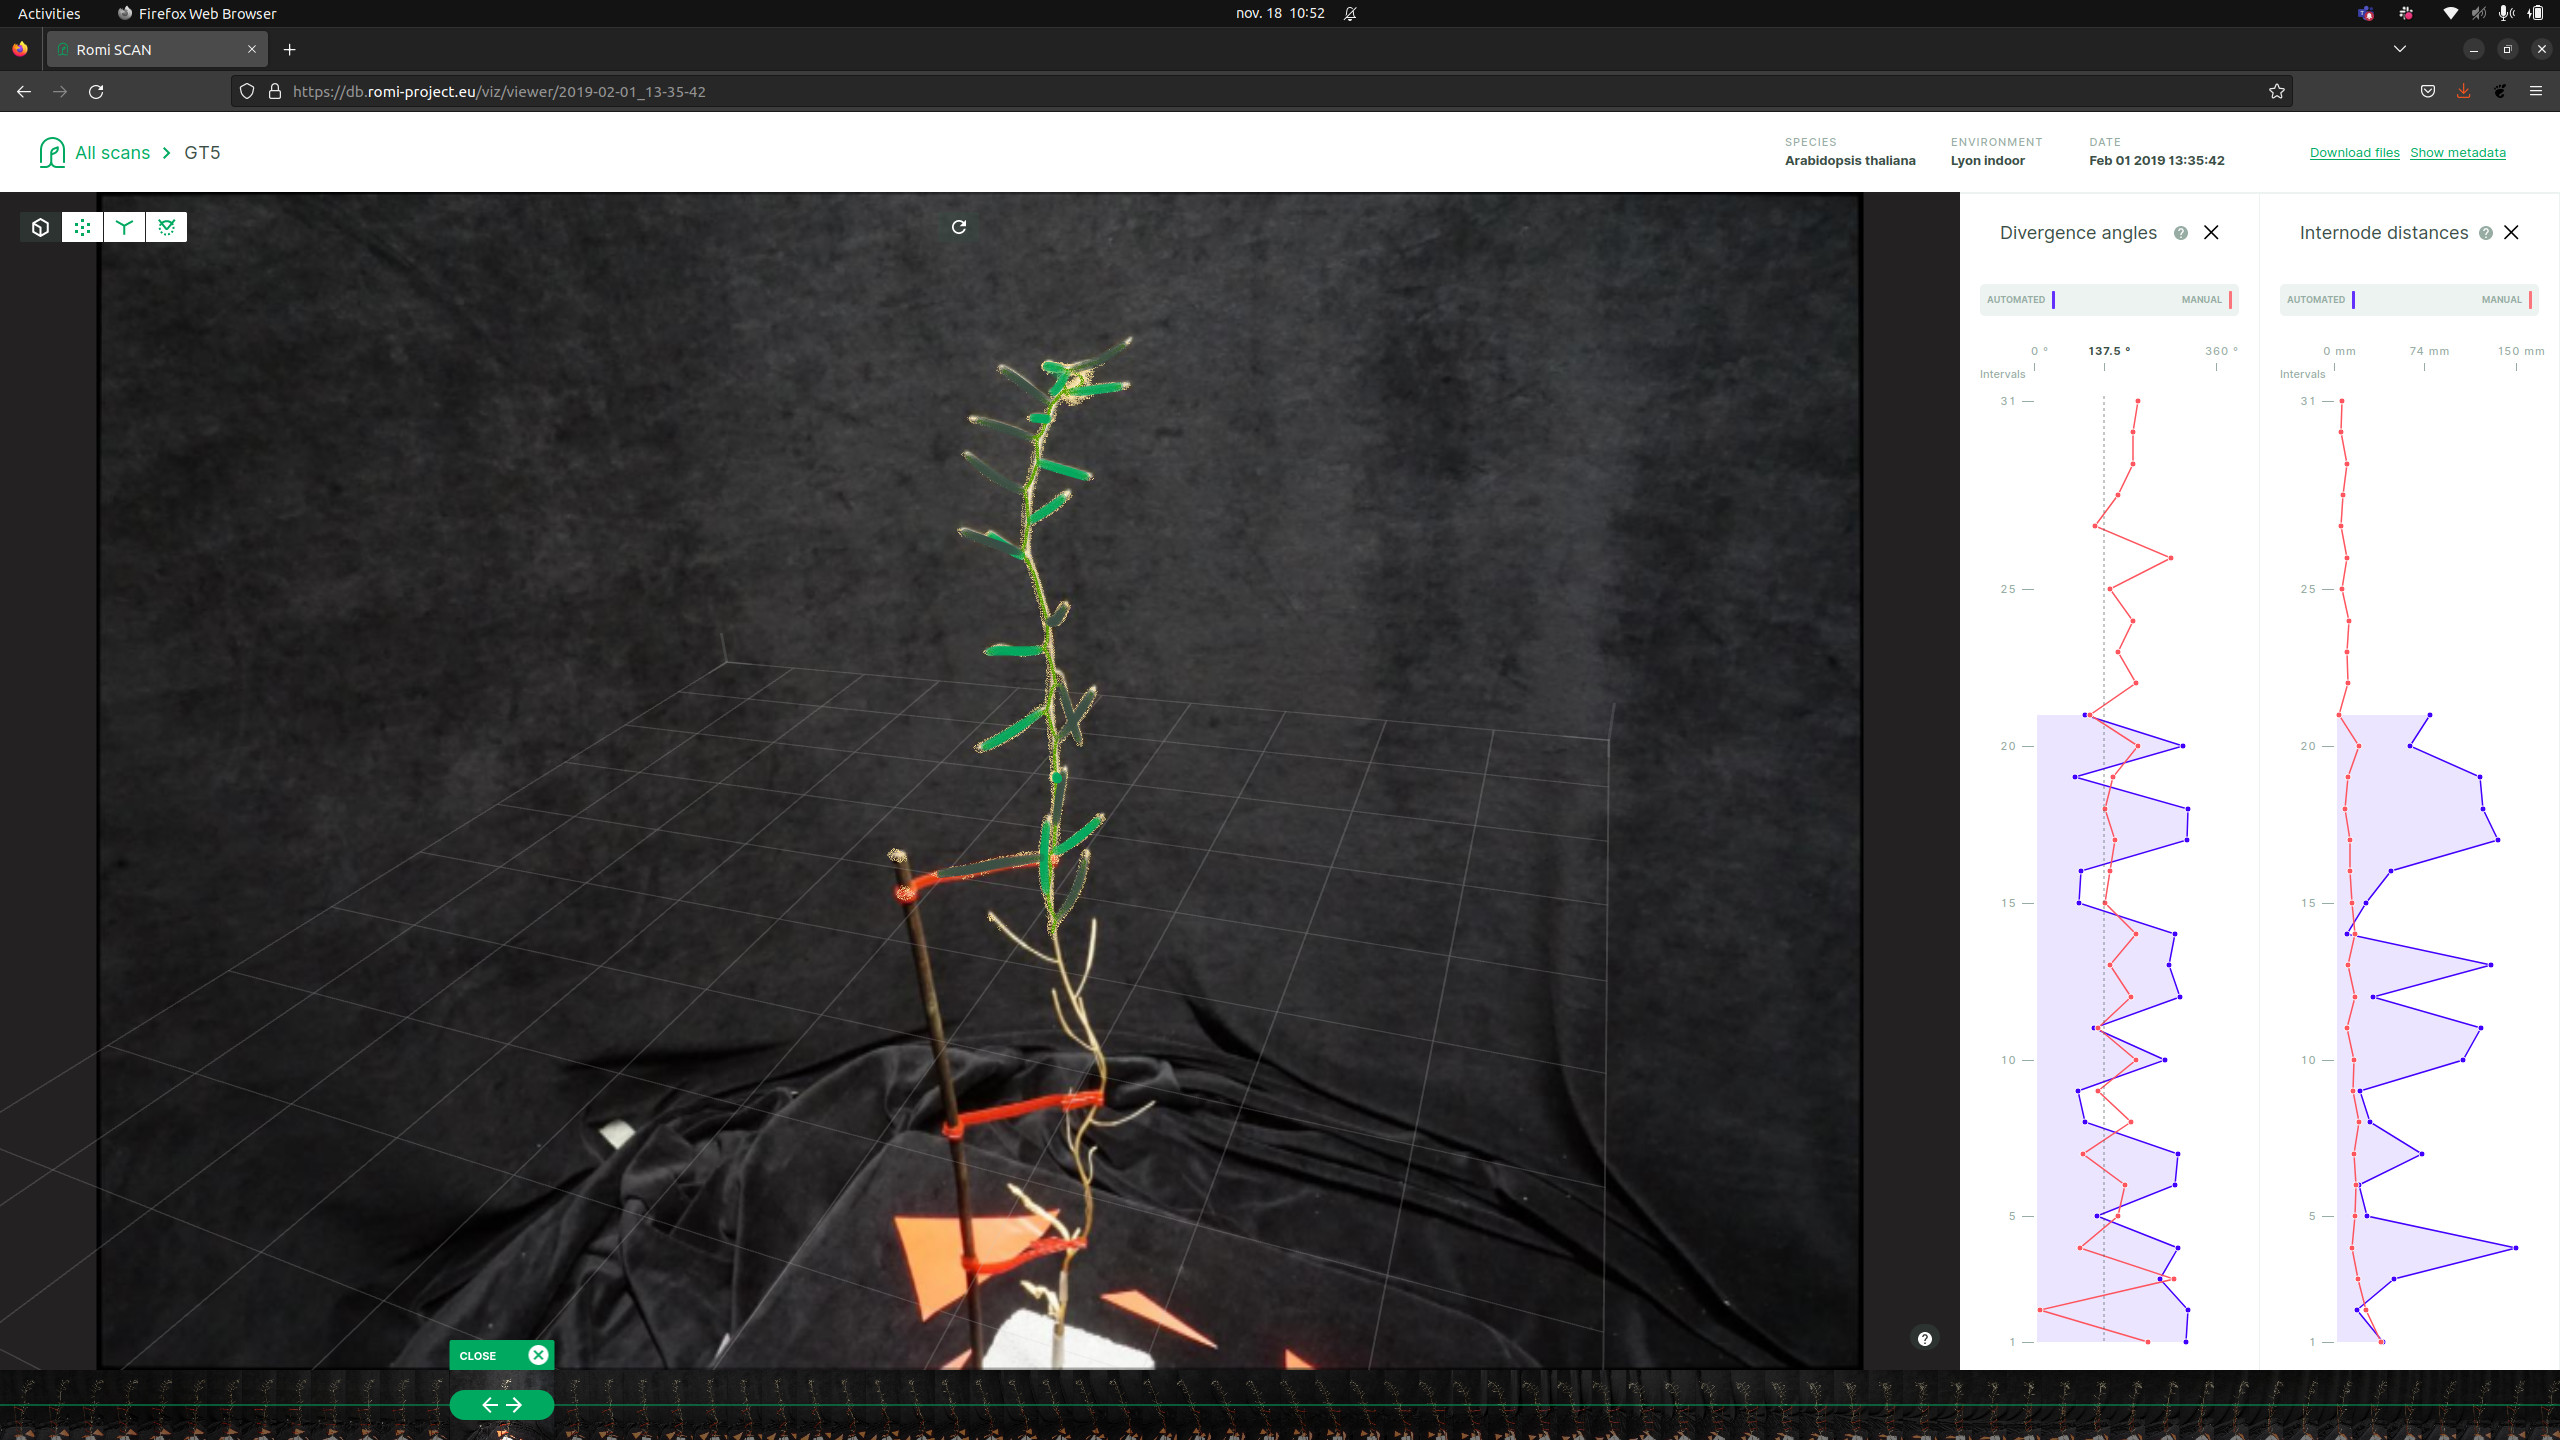The height and width of the screenshot is (1440, 2560).
Task: Click Show metadata link
Action: click(2457, 152)
